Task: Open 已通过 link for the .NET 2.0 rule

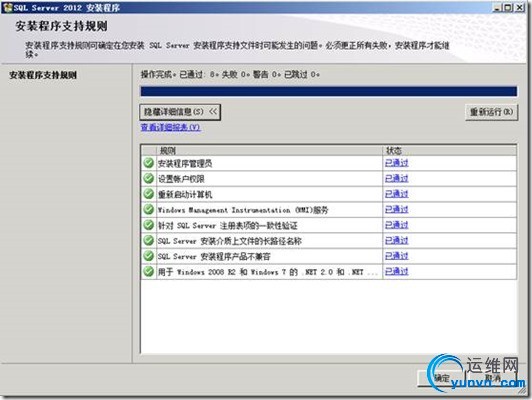Action: [x=397, y=271]
